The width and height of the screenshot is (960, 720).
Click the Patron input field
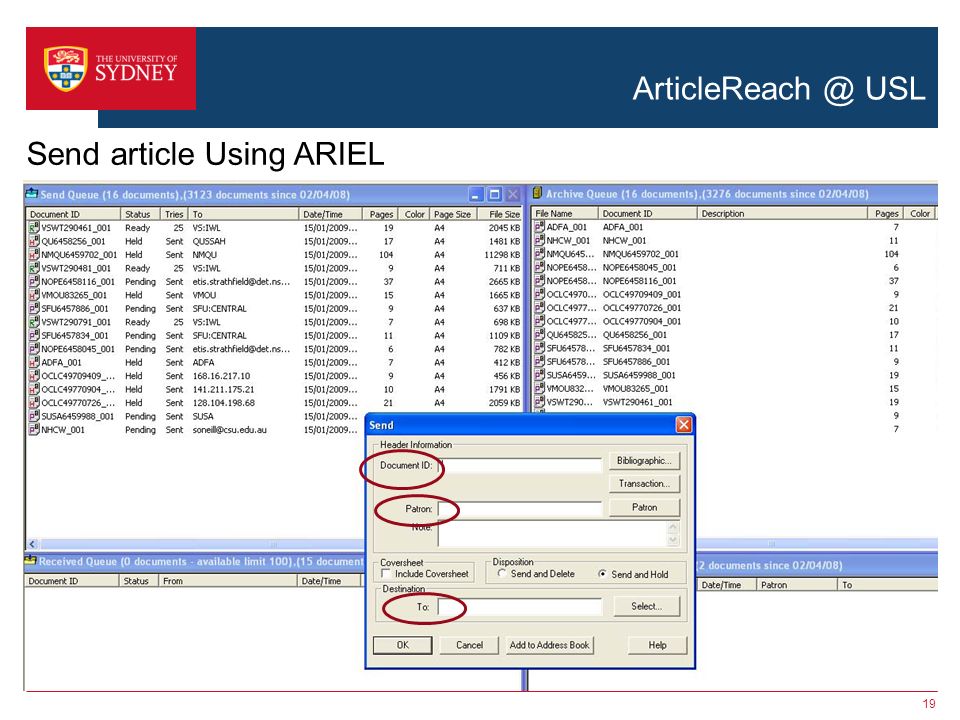coord(520,509)
